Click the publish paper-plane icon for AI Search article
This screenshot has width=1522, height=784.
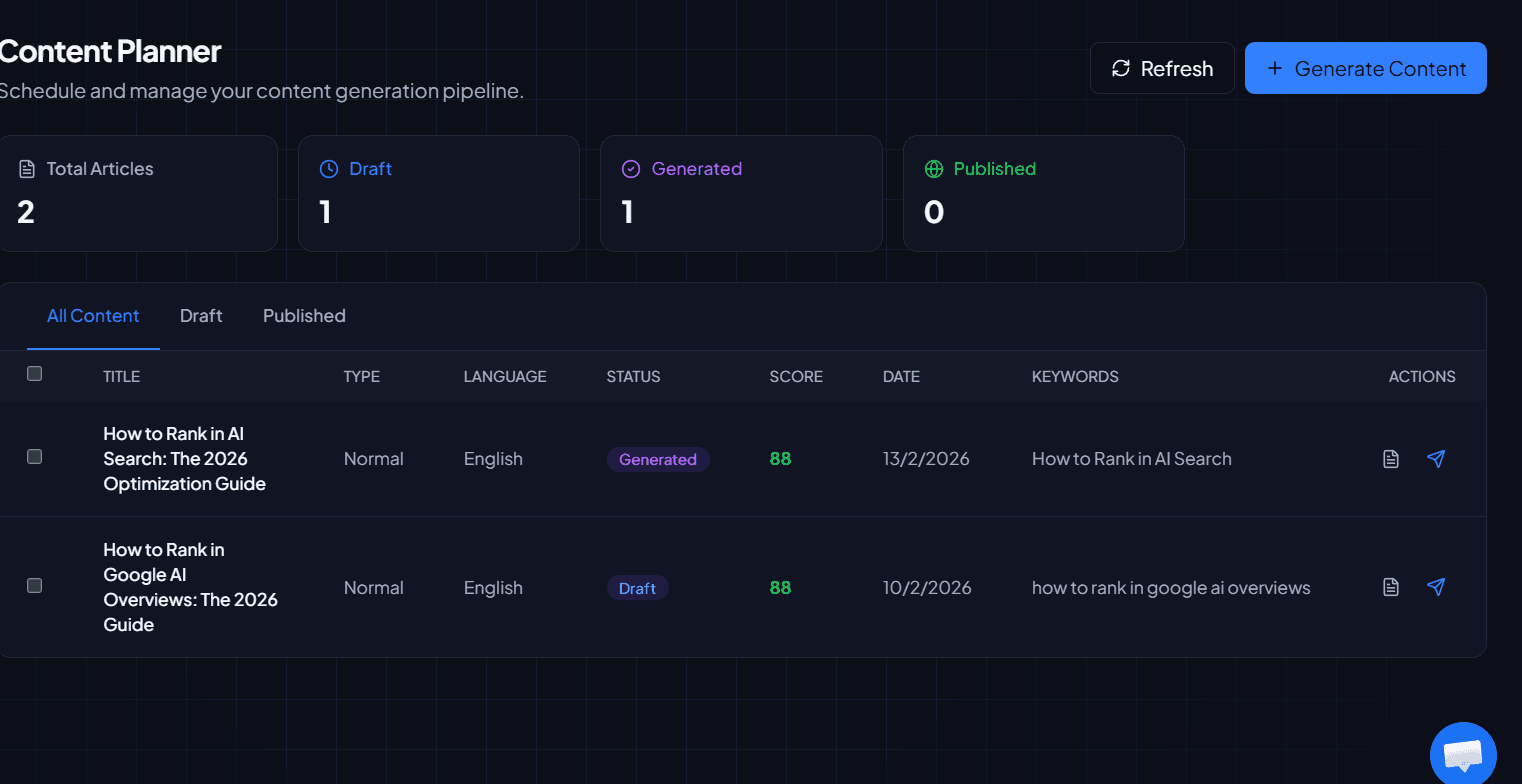pyautogui.click(x=1437, y=458)
